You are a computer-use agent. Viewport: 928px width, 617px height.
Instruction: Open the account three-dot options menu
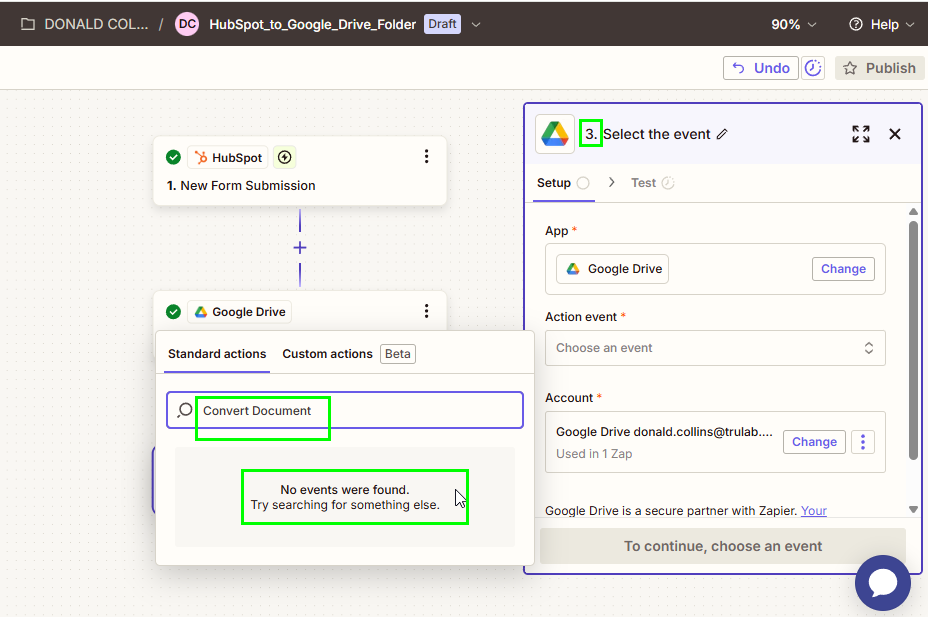(x=863, y=442)
